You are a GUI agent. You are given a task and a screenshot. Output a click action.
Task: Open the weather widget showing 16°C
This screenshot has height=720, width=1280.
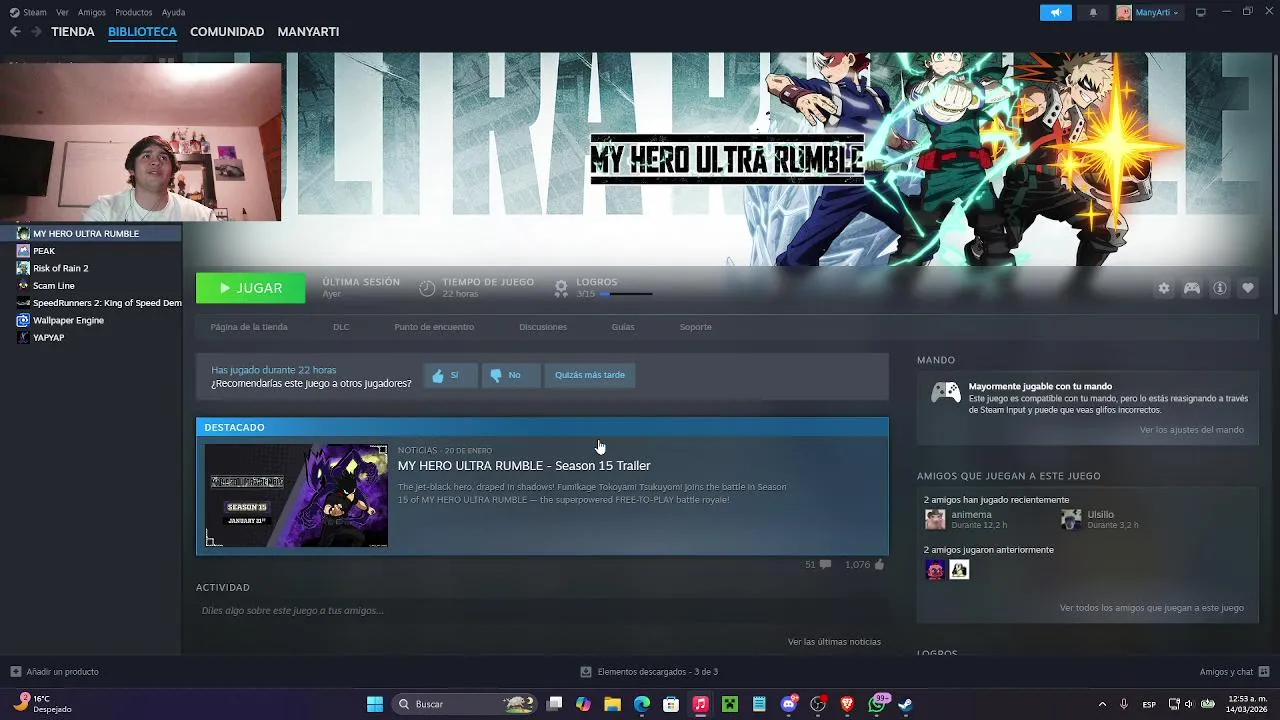(x=43, y=704)
